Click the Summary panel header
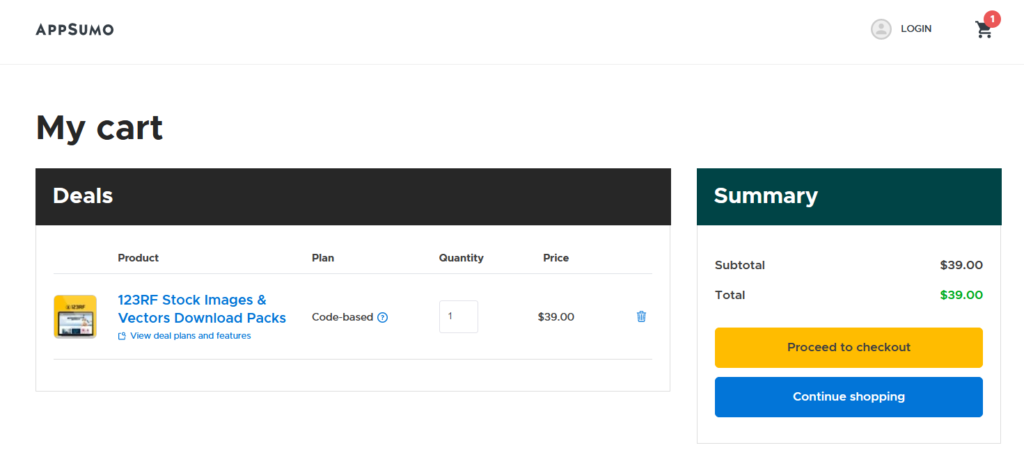The width and height of the screenshot is (1024, 459). [x=848, y=196]
